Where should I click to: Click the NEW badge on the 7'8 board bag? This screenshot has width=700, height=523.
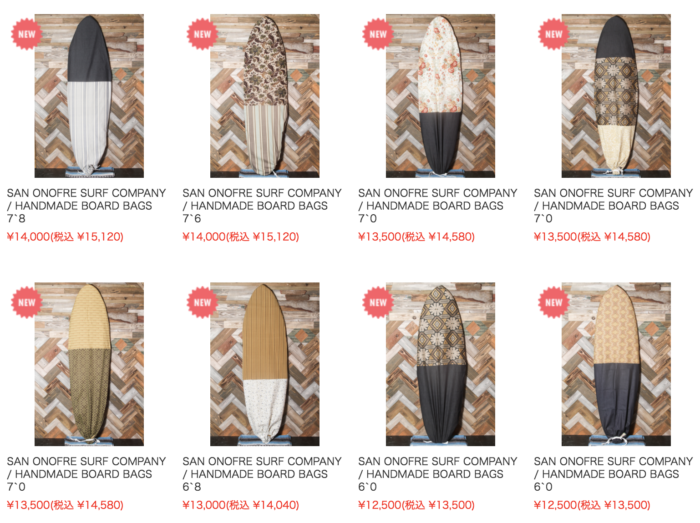coord(27,34)
